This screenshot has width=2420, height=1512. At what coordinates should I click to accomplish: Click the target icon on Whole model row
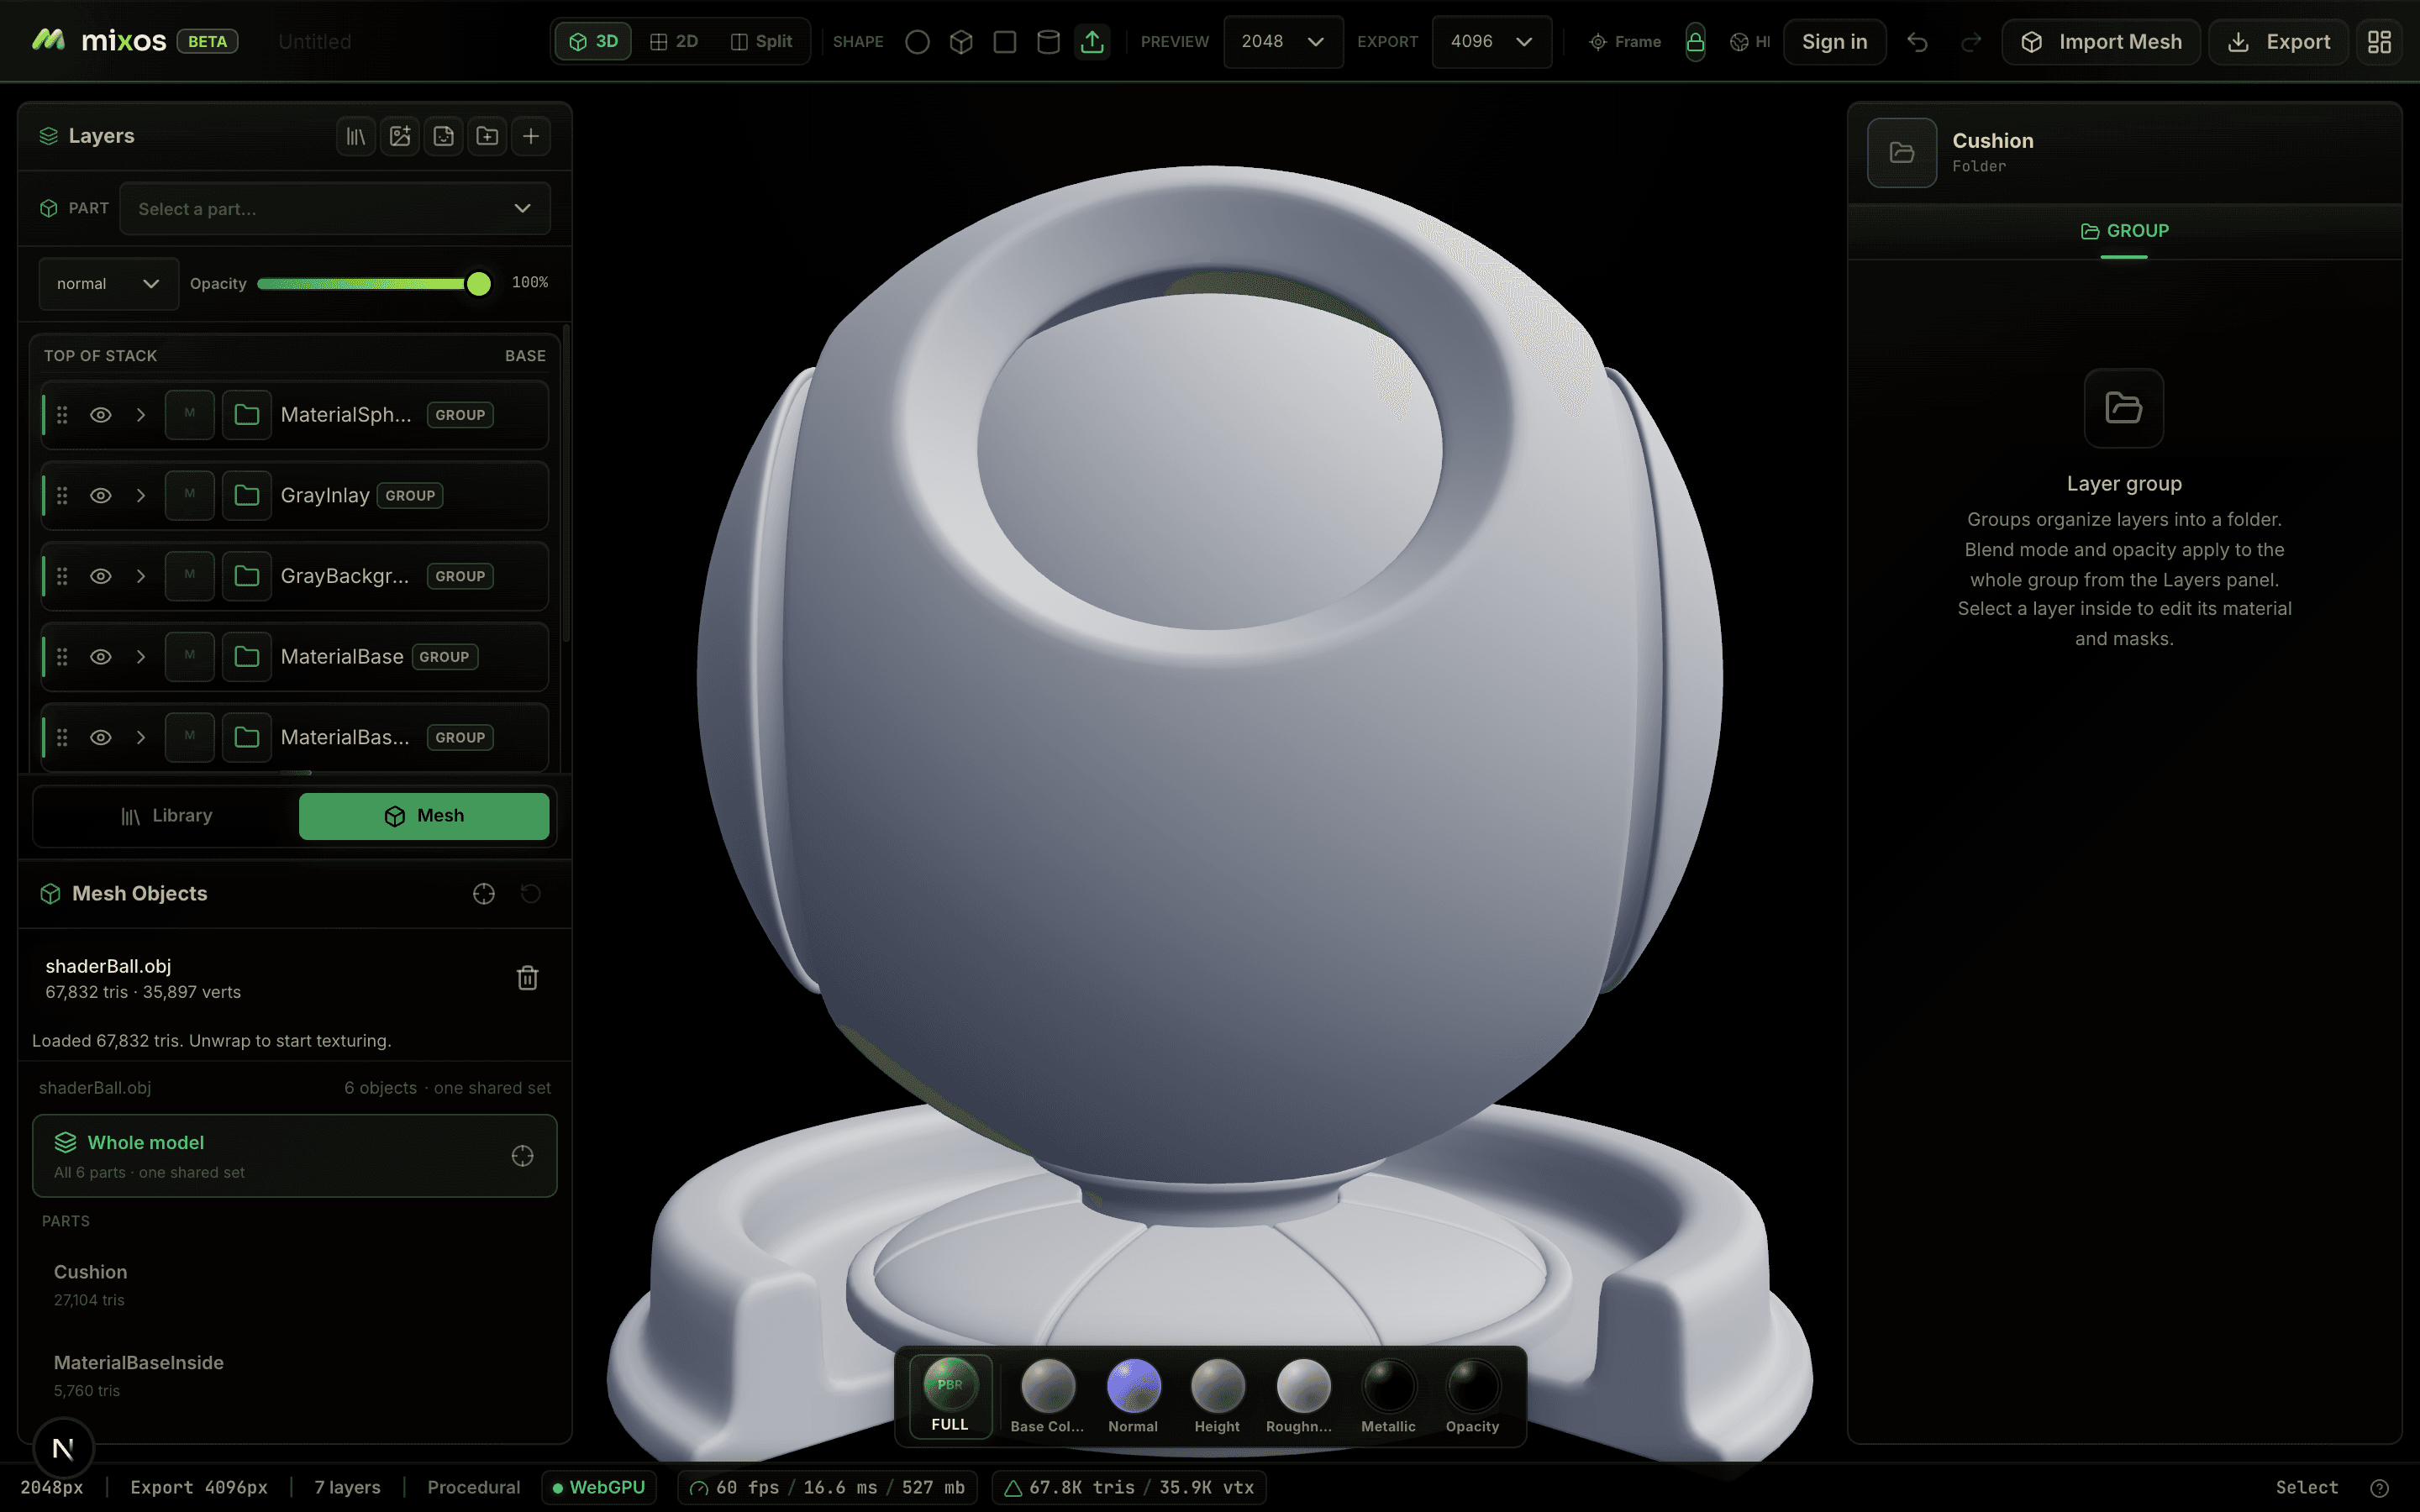tap(522, 1156)
